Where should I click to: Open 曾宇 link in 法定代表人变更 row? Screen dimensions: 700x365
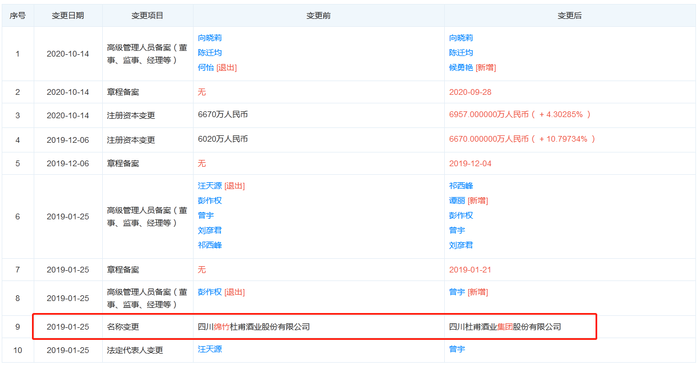tap(457, 349)
